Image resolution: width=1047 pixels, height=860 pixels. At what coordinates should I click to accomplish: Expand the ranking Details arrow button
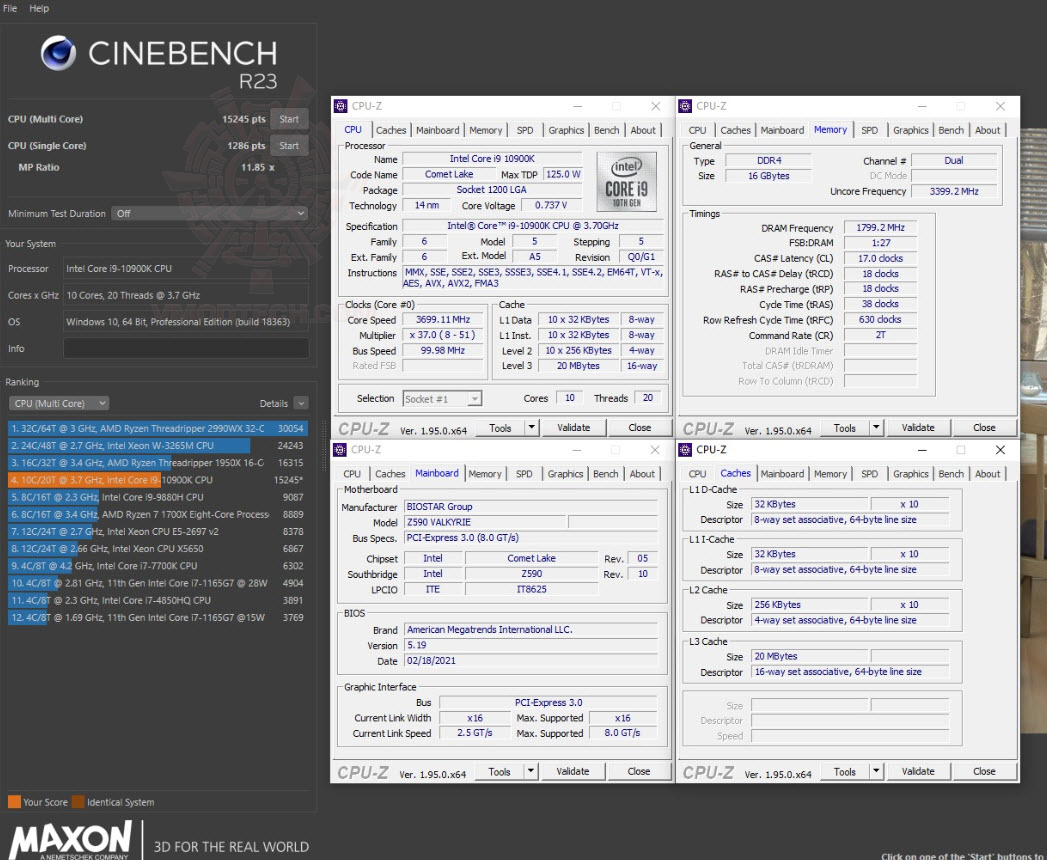pos(301,403)
